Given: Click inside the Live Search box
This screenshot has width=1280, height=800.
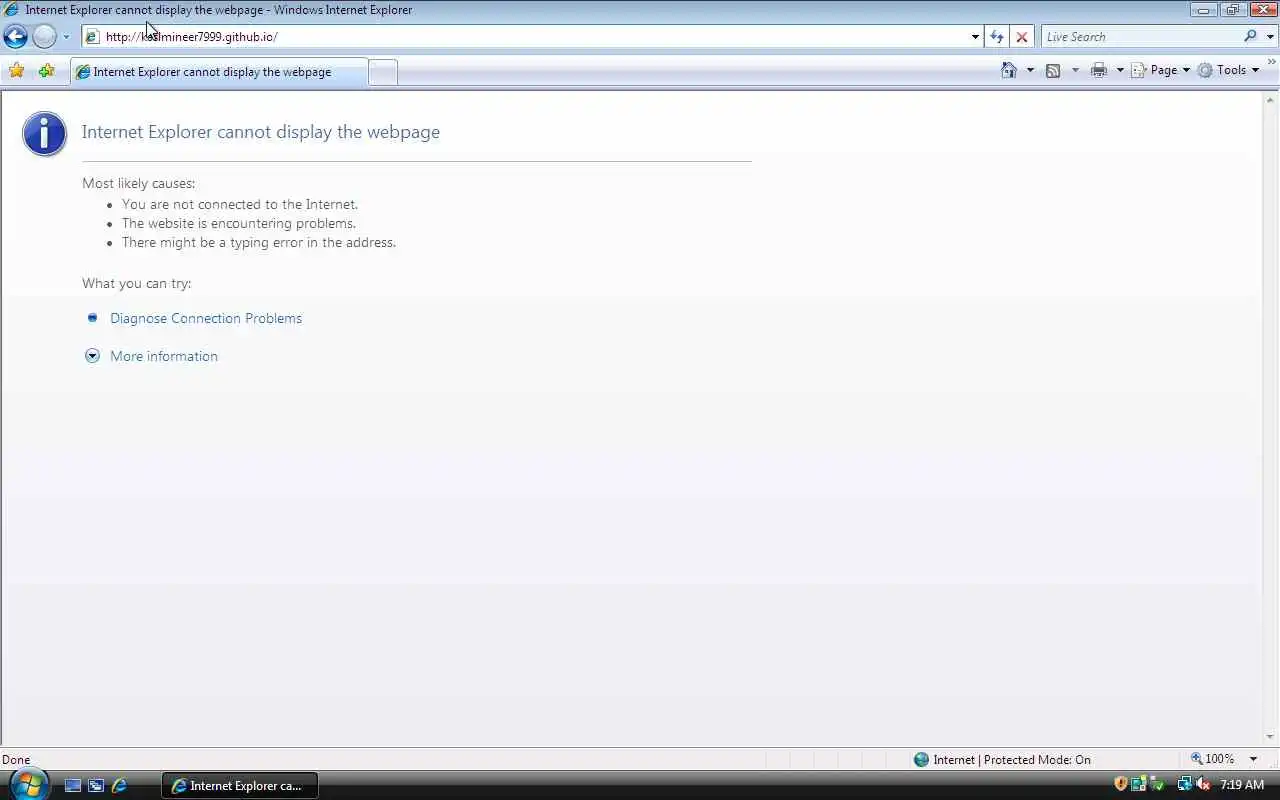Looking at the screenshot, I should tap(1141, 37).
